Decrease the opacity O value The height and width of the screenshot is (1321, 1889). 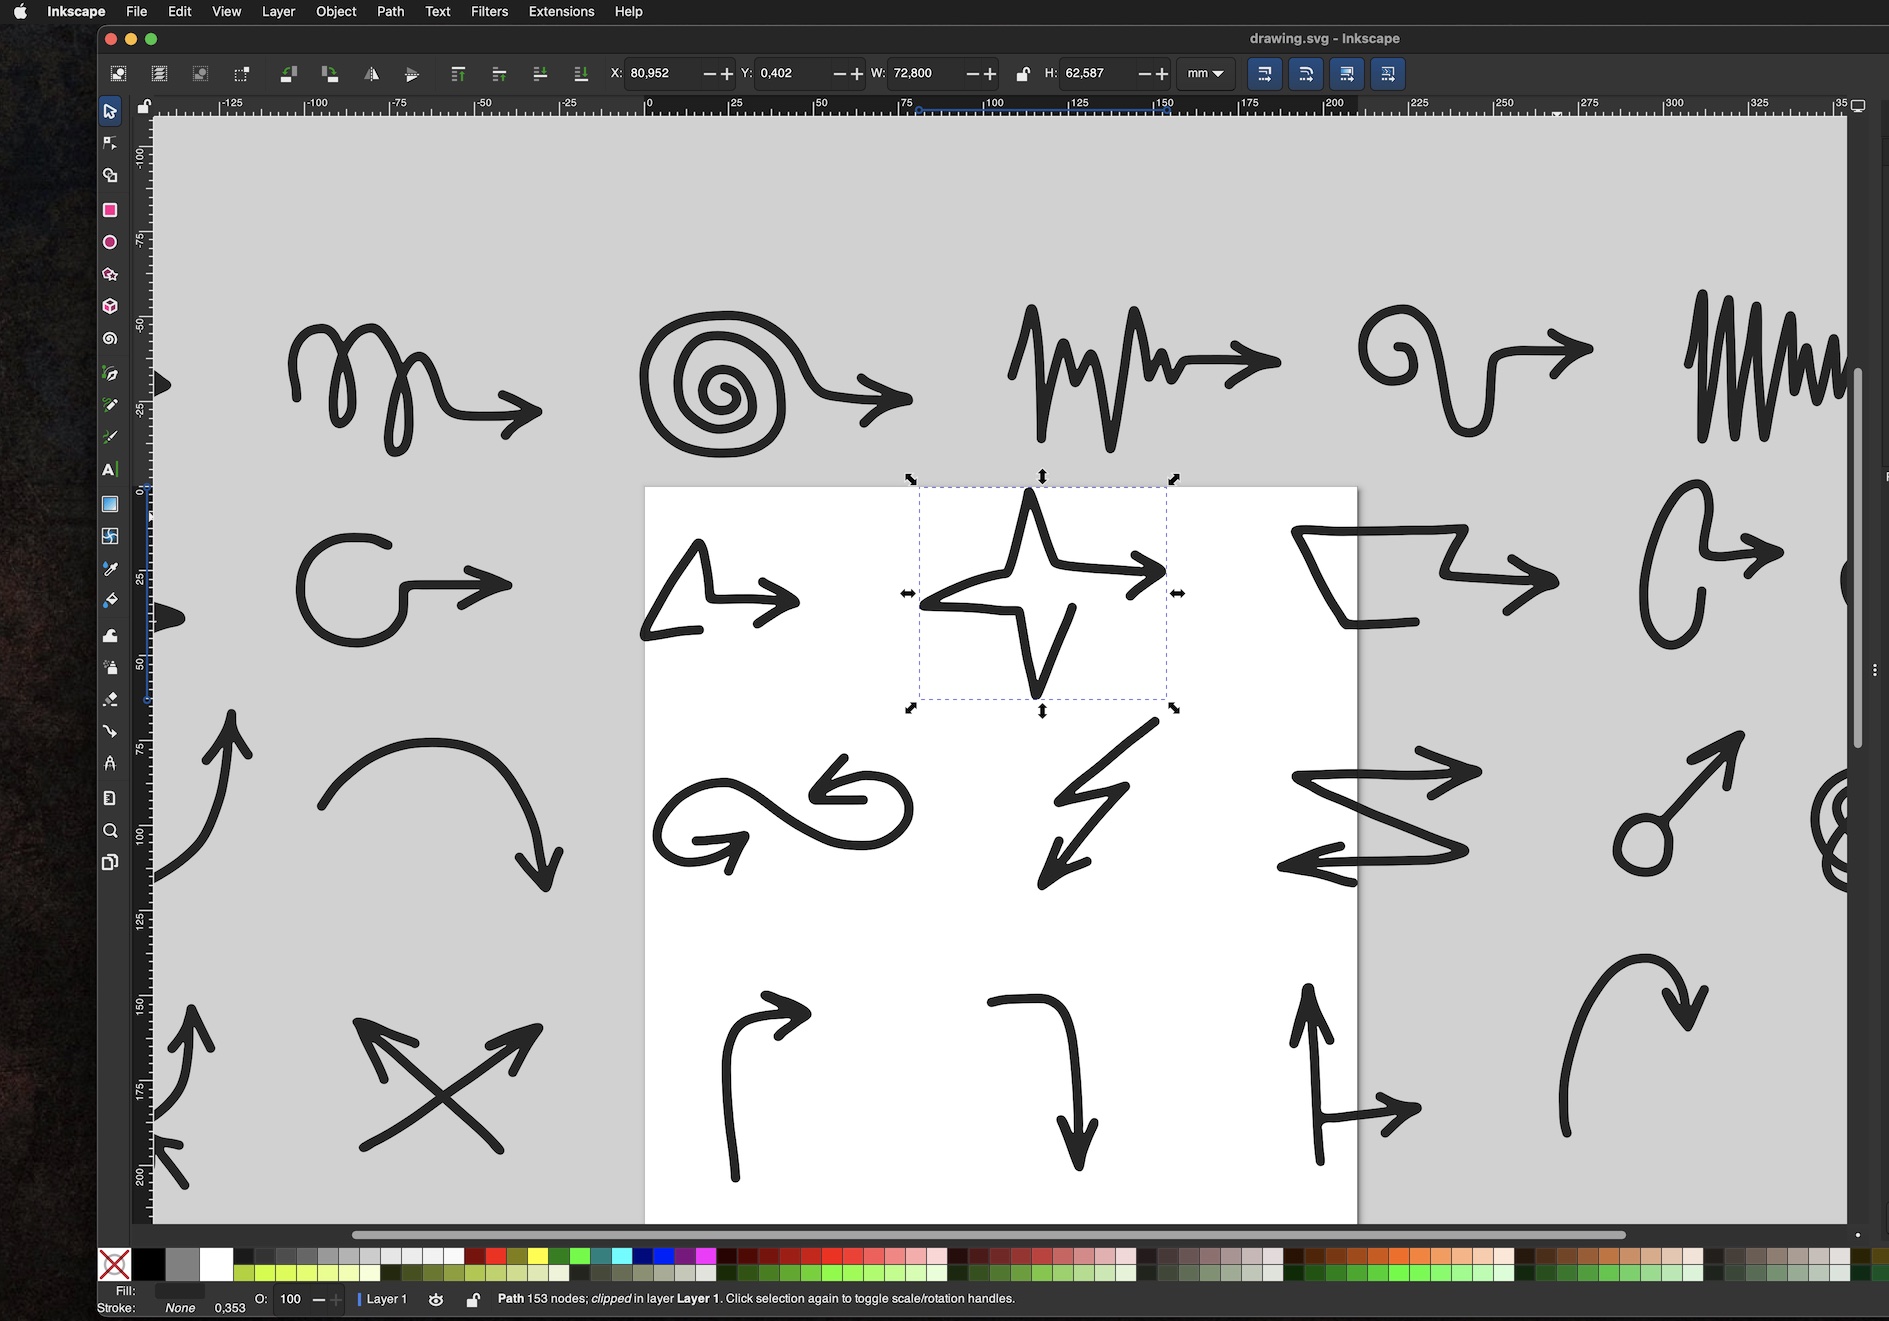(x=319, y=1299)
